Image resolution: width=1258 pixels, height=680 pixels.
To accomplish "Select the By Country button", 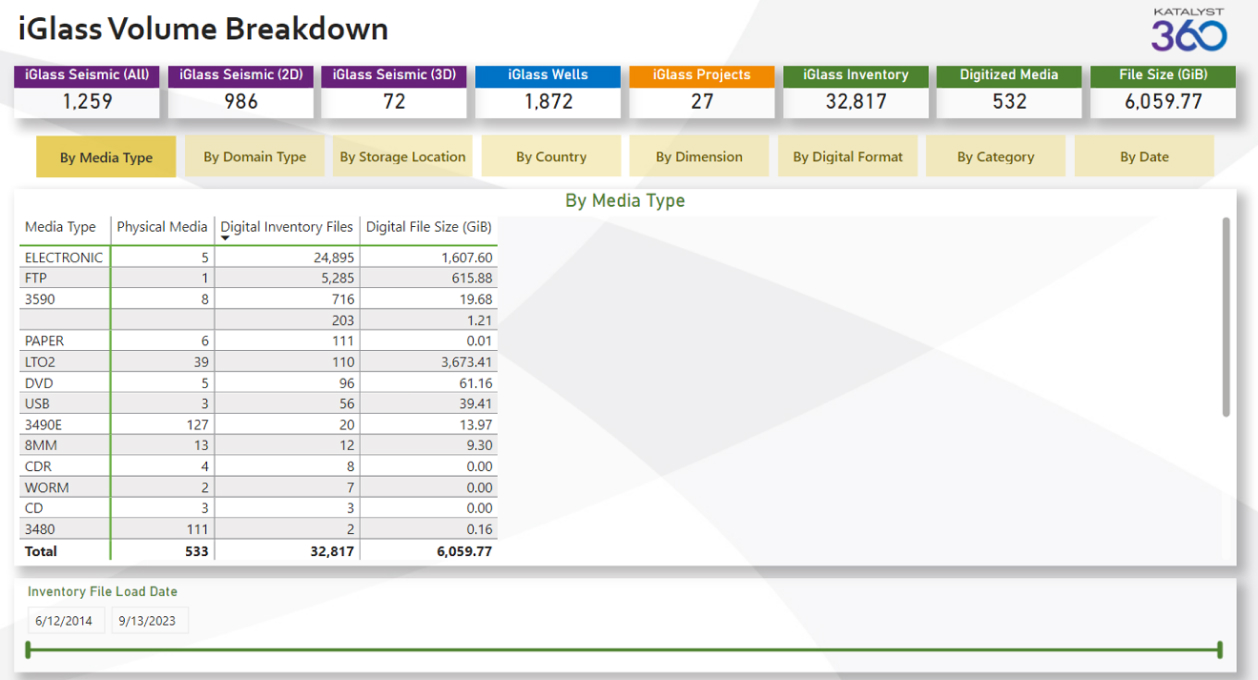I will click(x=551, y=157).
